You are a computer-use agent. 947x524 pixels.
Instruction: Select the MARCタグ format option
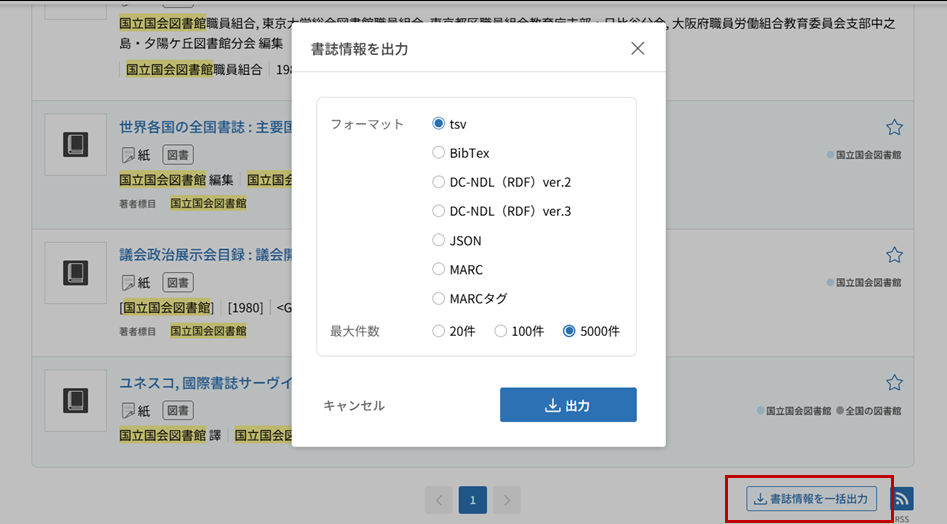click(438, 298)
